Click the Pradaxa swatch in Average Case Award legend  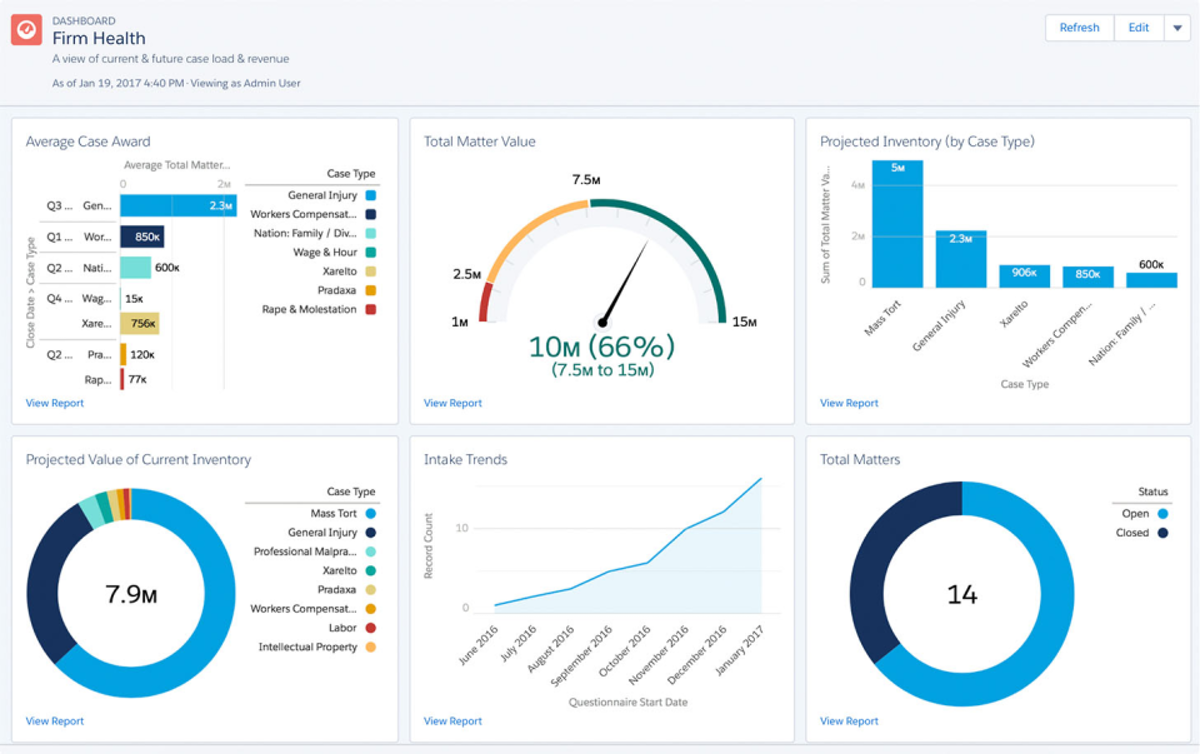371,291
